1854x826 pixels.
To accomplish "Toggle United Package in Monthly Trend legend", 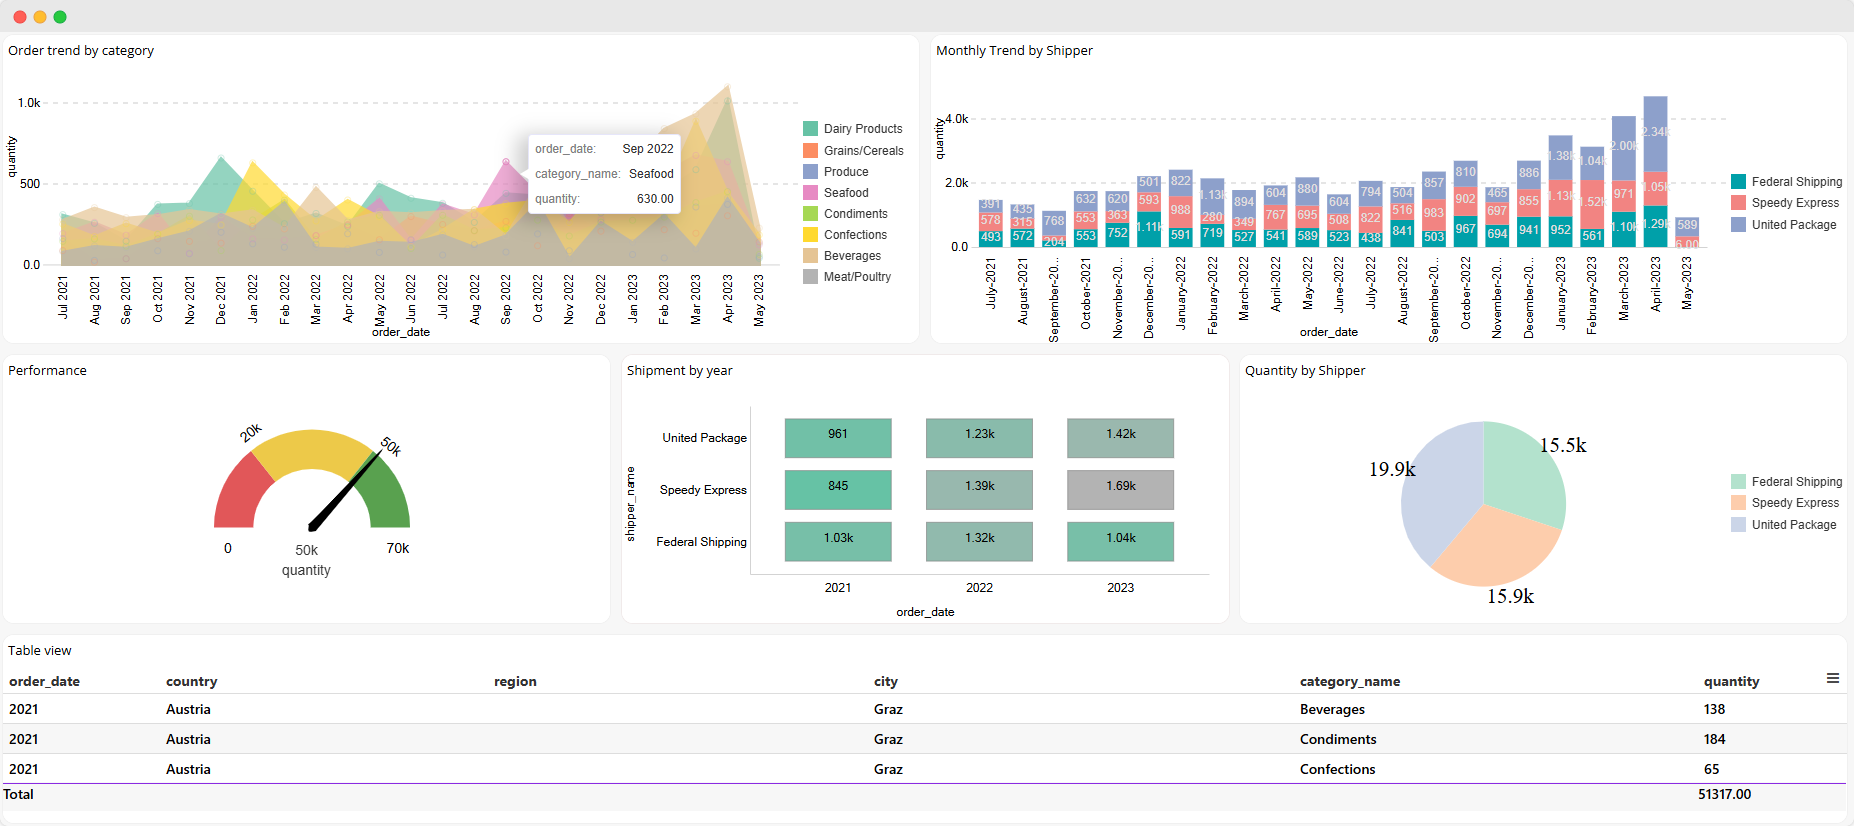I will [x=1784, y=225].
